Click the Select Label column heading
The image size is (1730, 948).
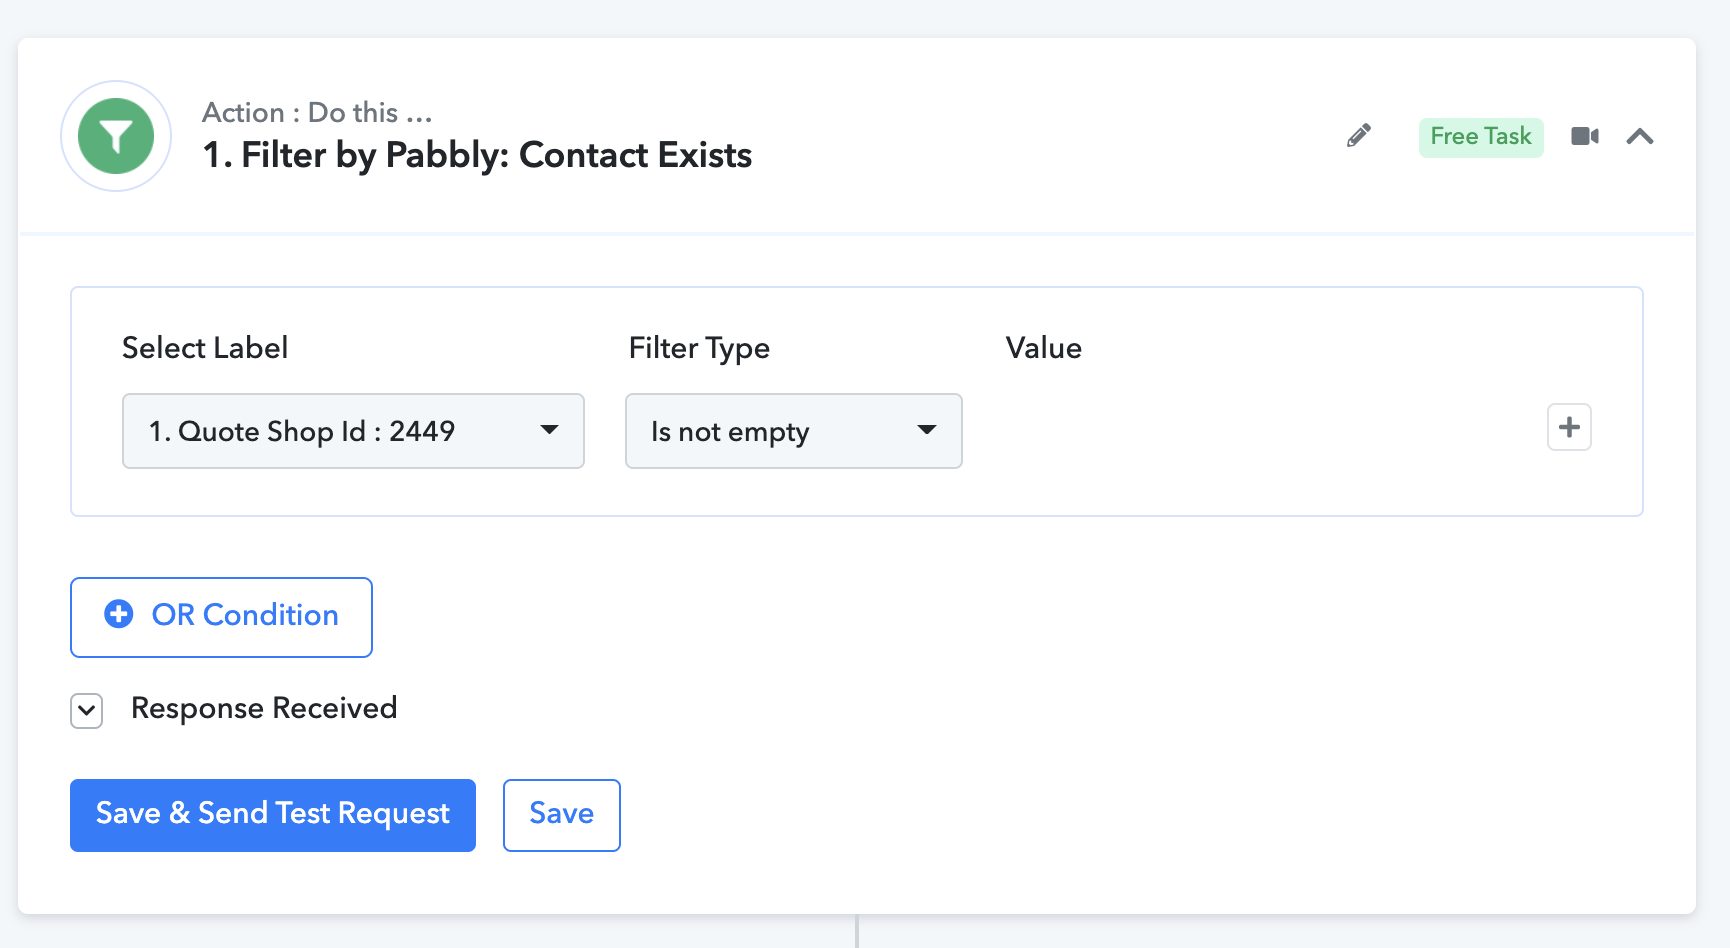click(205, 348)
